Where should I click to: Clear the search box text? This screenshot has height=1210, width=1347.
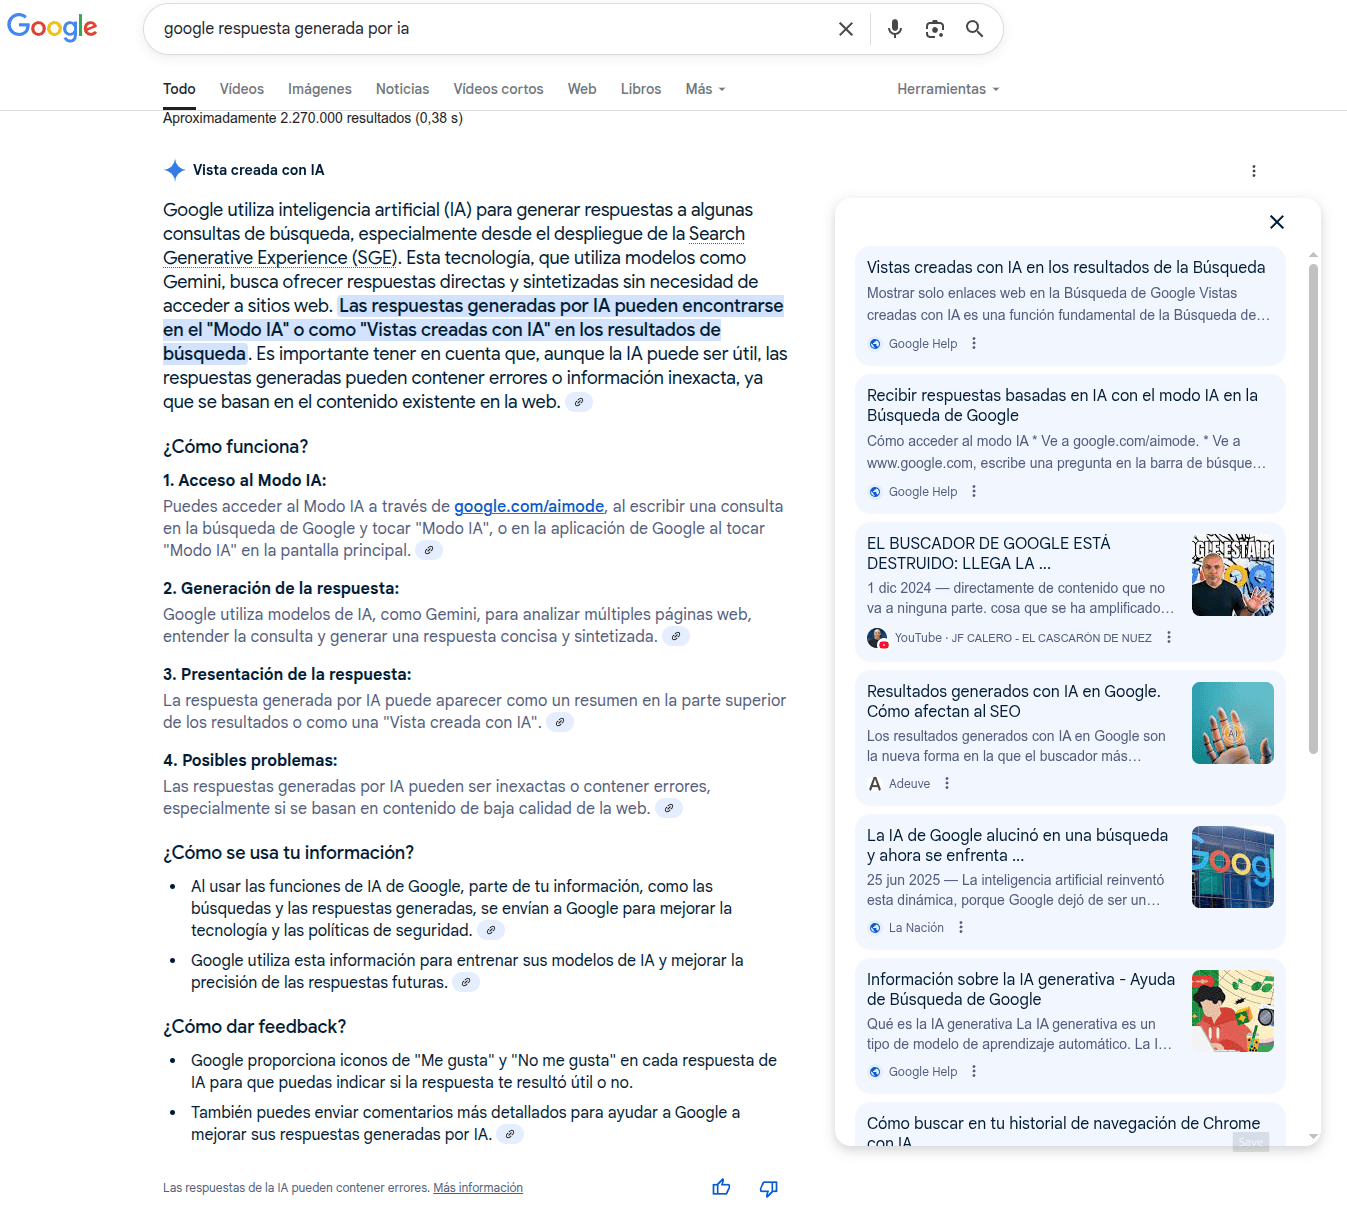tap(845, 29)
